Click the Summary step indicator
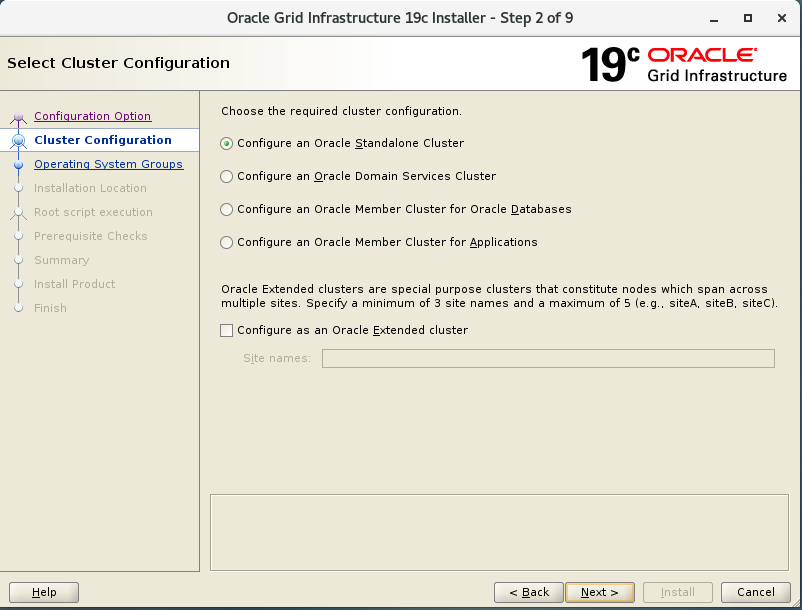This screenshot has height=610, width=802. [19, 260]
